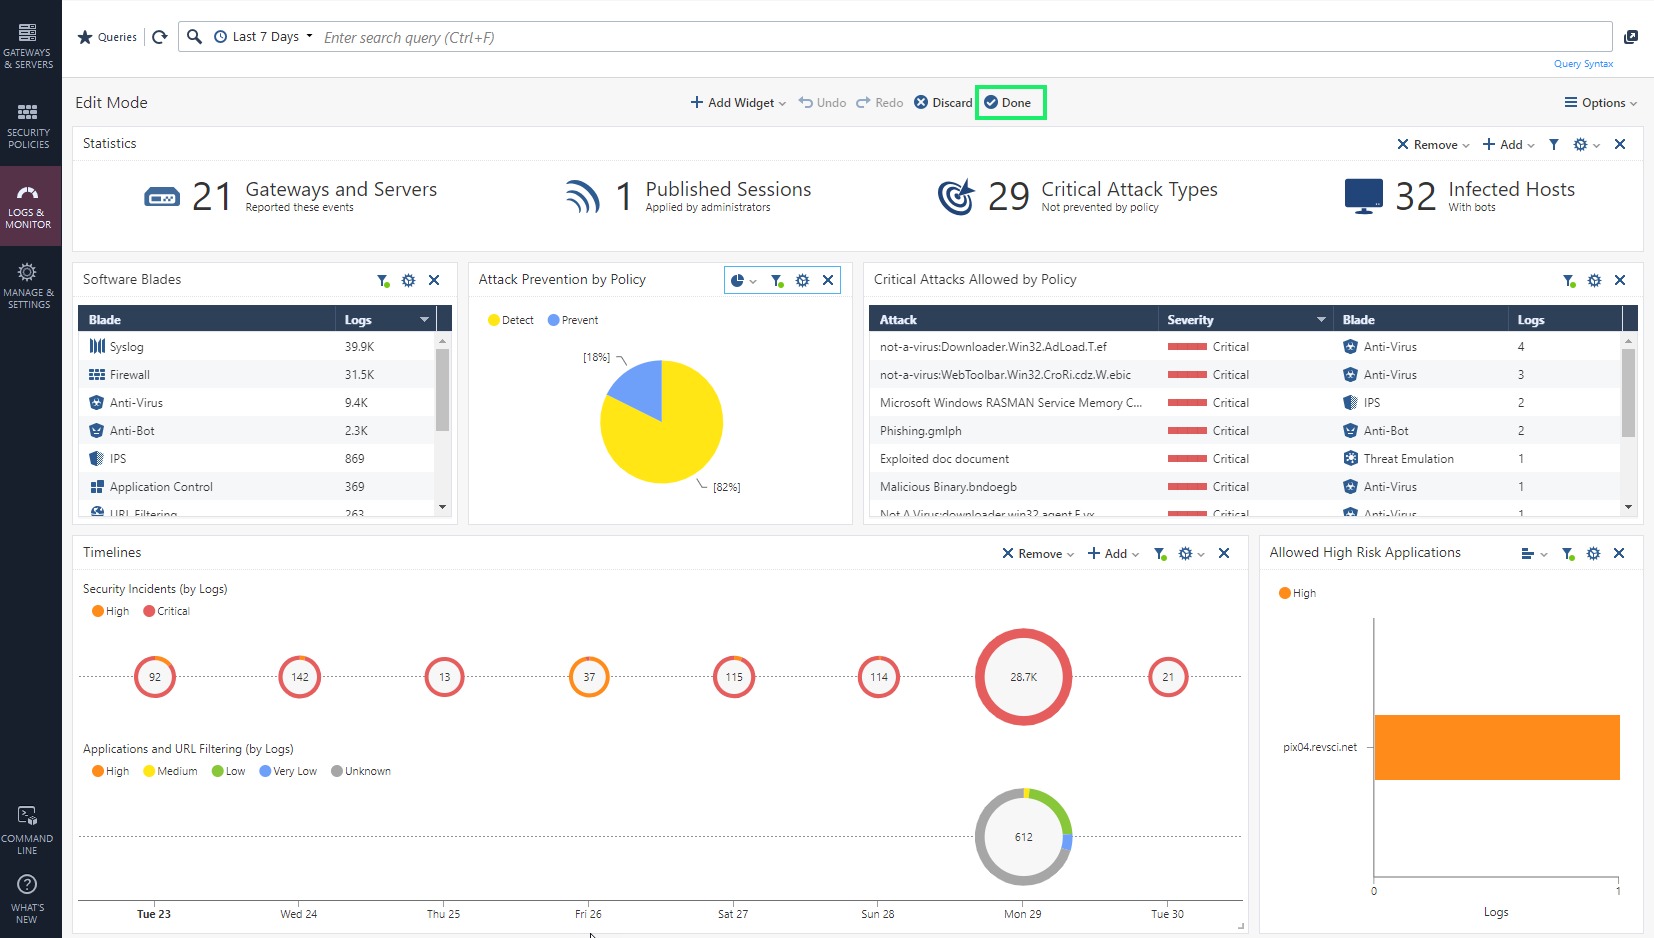The image size is (1654, 938).
Task: Click the Mon 29 28.7K incident marker
Action: pos(1023,677)
